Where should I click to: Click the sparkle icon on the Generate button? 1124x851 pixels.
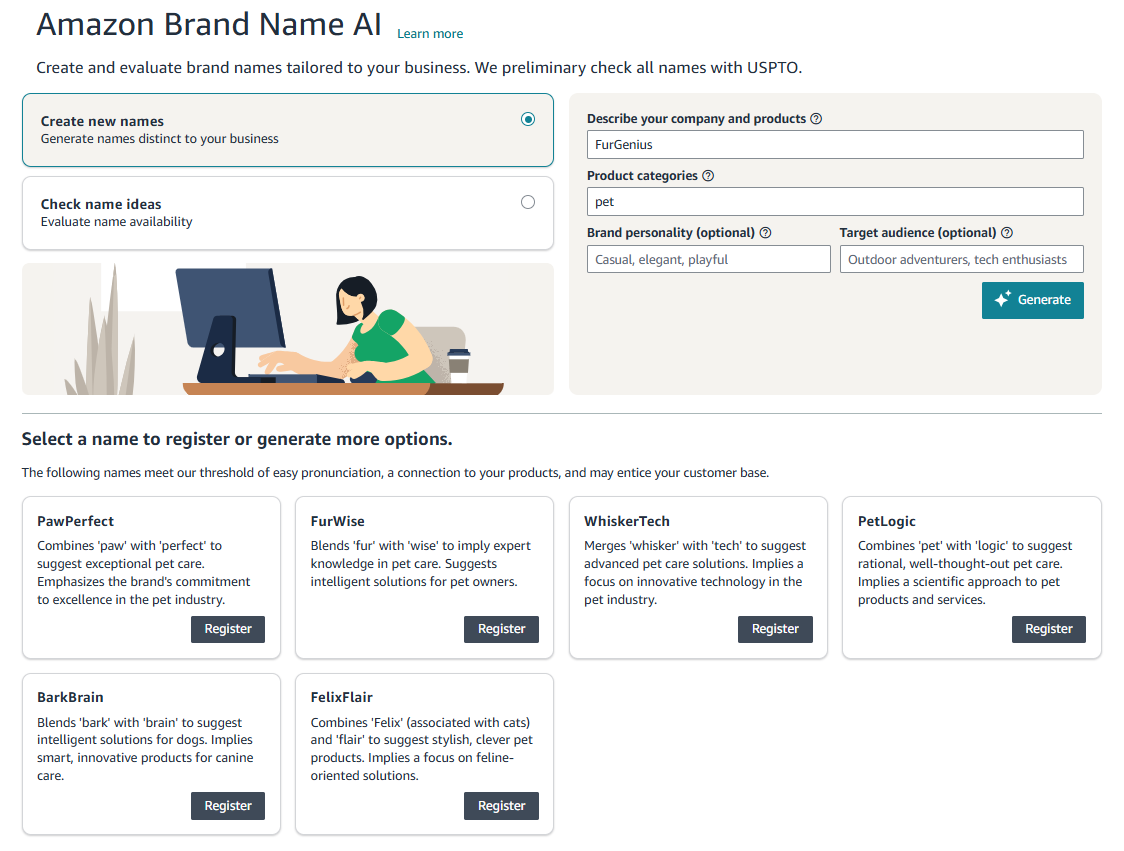point(999,299)
